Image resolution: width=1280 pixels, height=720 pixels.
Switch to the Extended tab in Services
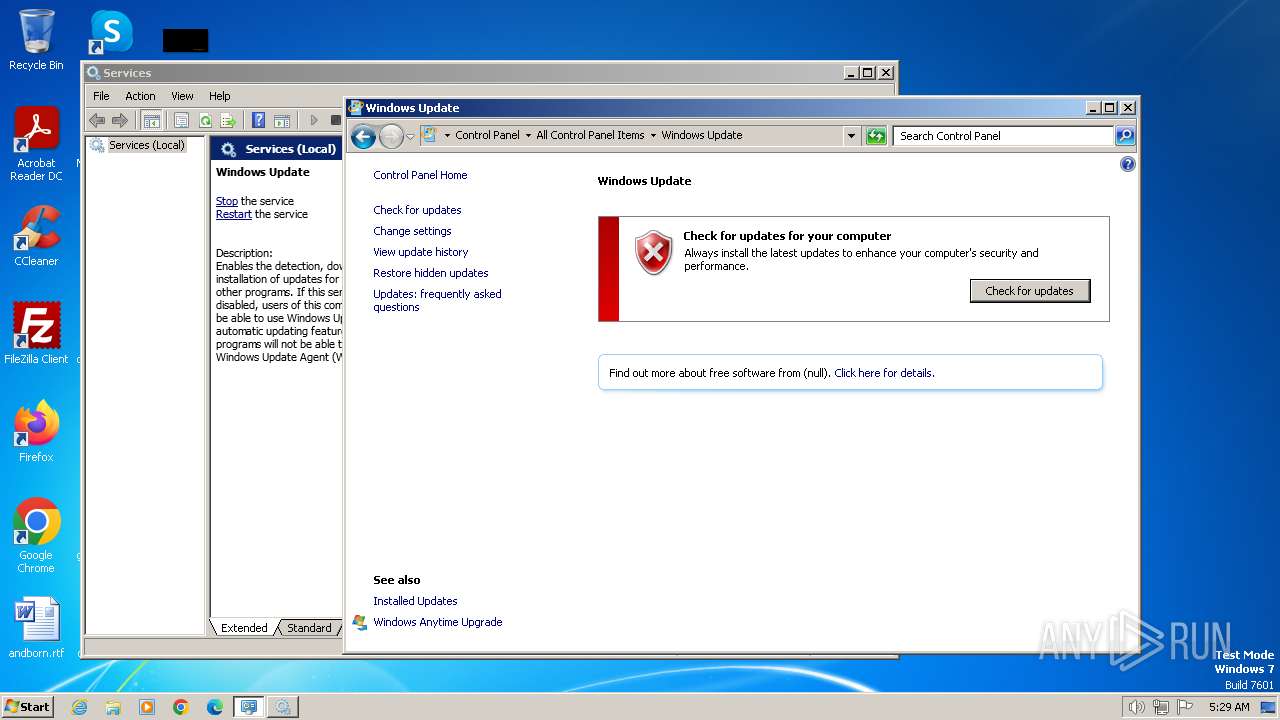click(244, 628)
